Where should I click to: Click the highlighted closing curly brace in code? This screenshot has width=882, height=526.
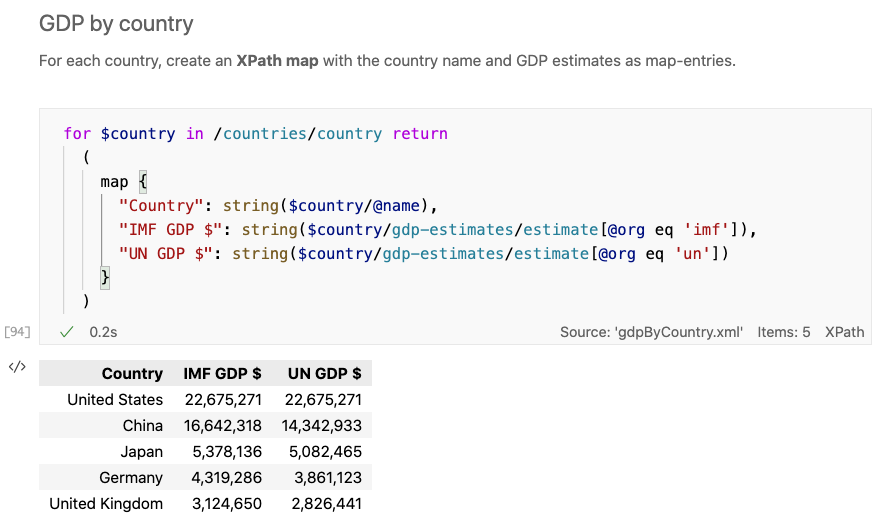click(104, 277)
